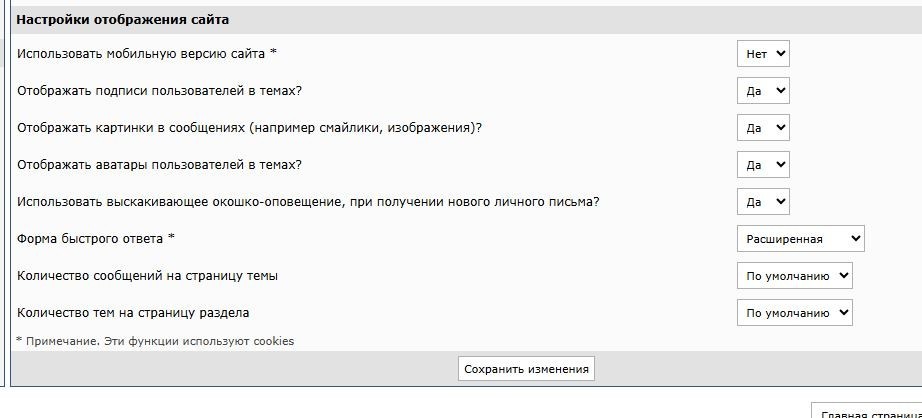Click the Количество тем на страницу раздела label
The width and height of the screenshot is (922, 418).
click(x=133, y=312)
